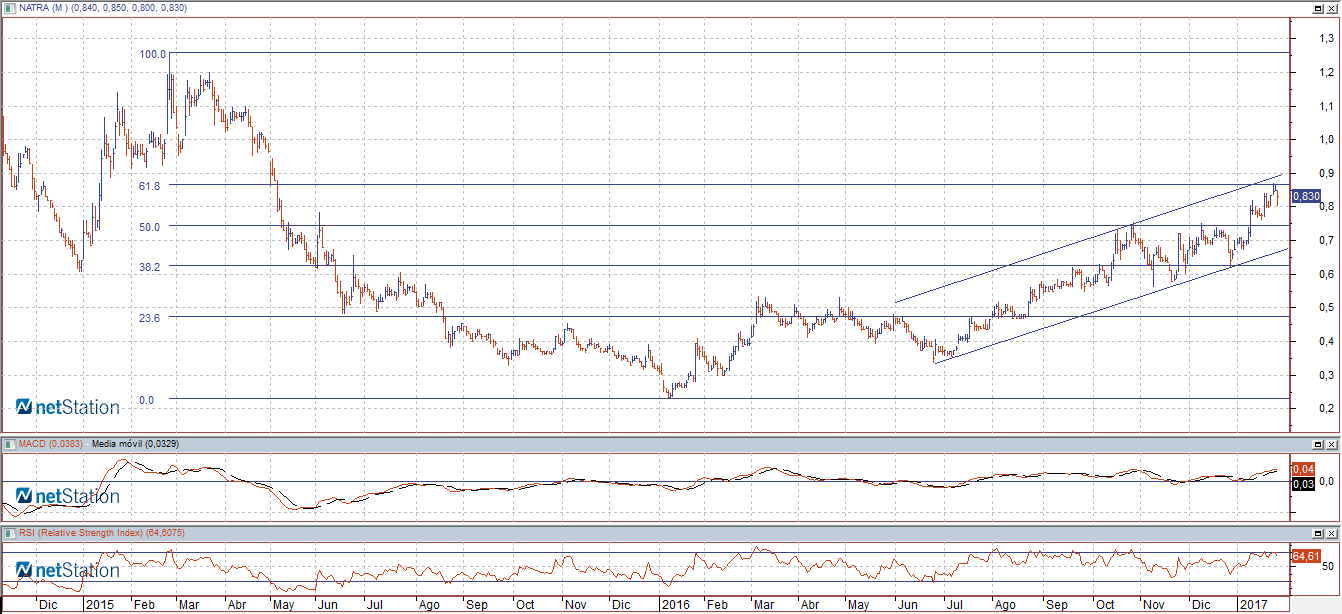Click the RSI (Relative Strength Index) label
This screenshot has width=1342, height=614.
tap(80, 533)
